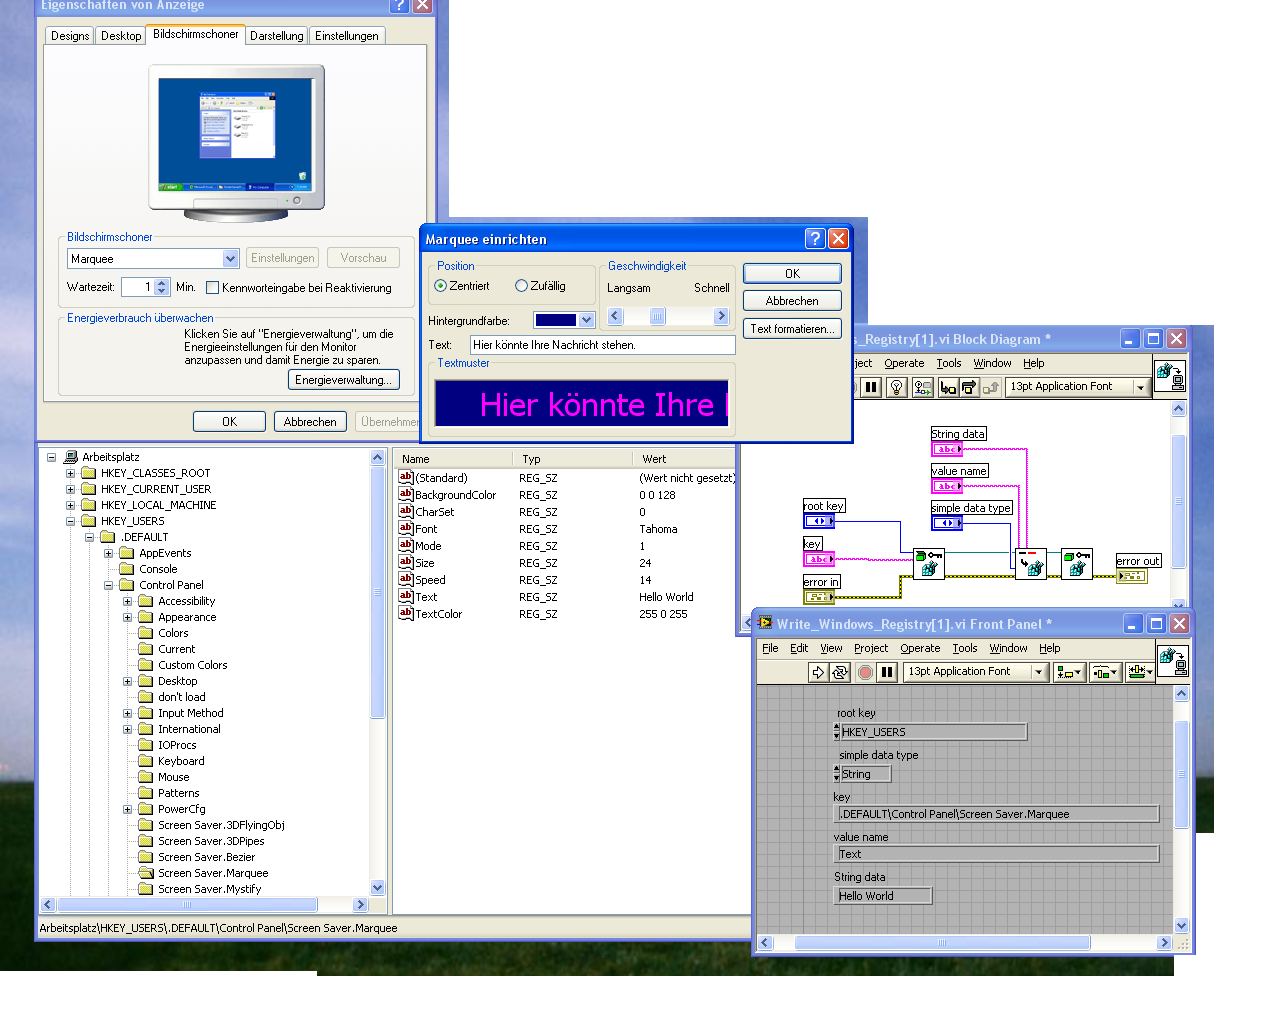Click the Step Into icon in Block Diagram
1280x1024 pixels.
[947, 387]
